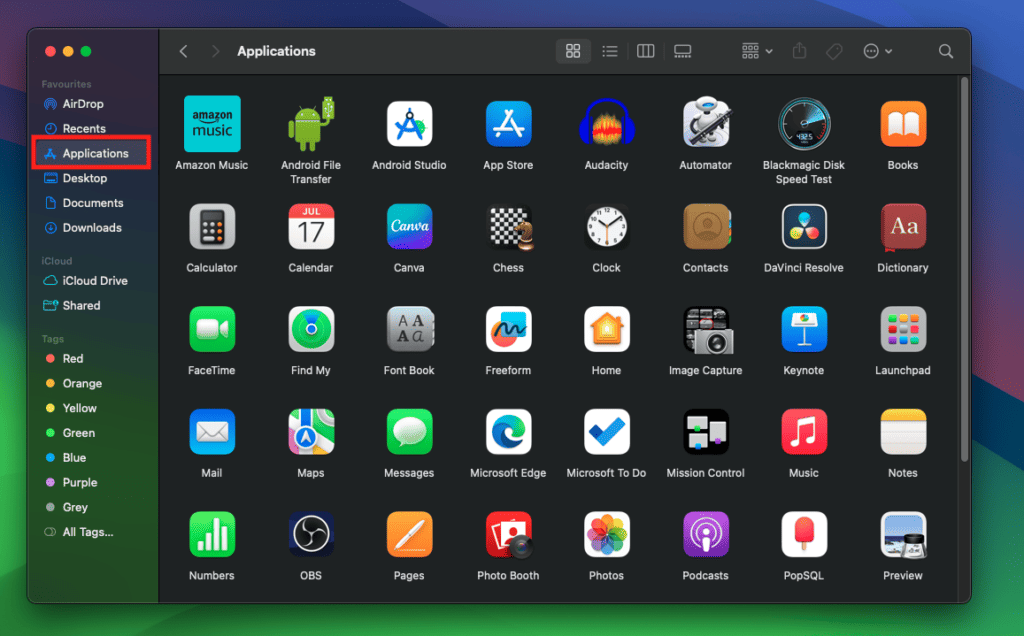
Task: Open the search field
Action: (945, 51)
